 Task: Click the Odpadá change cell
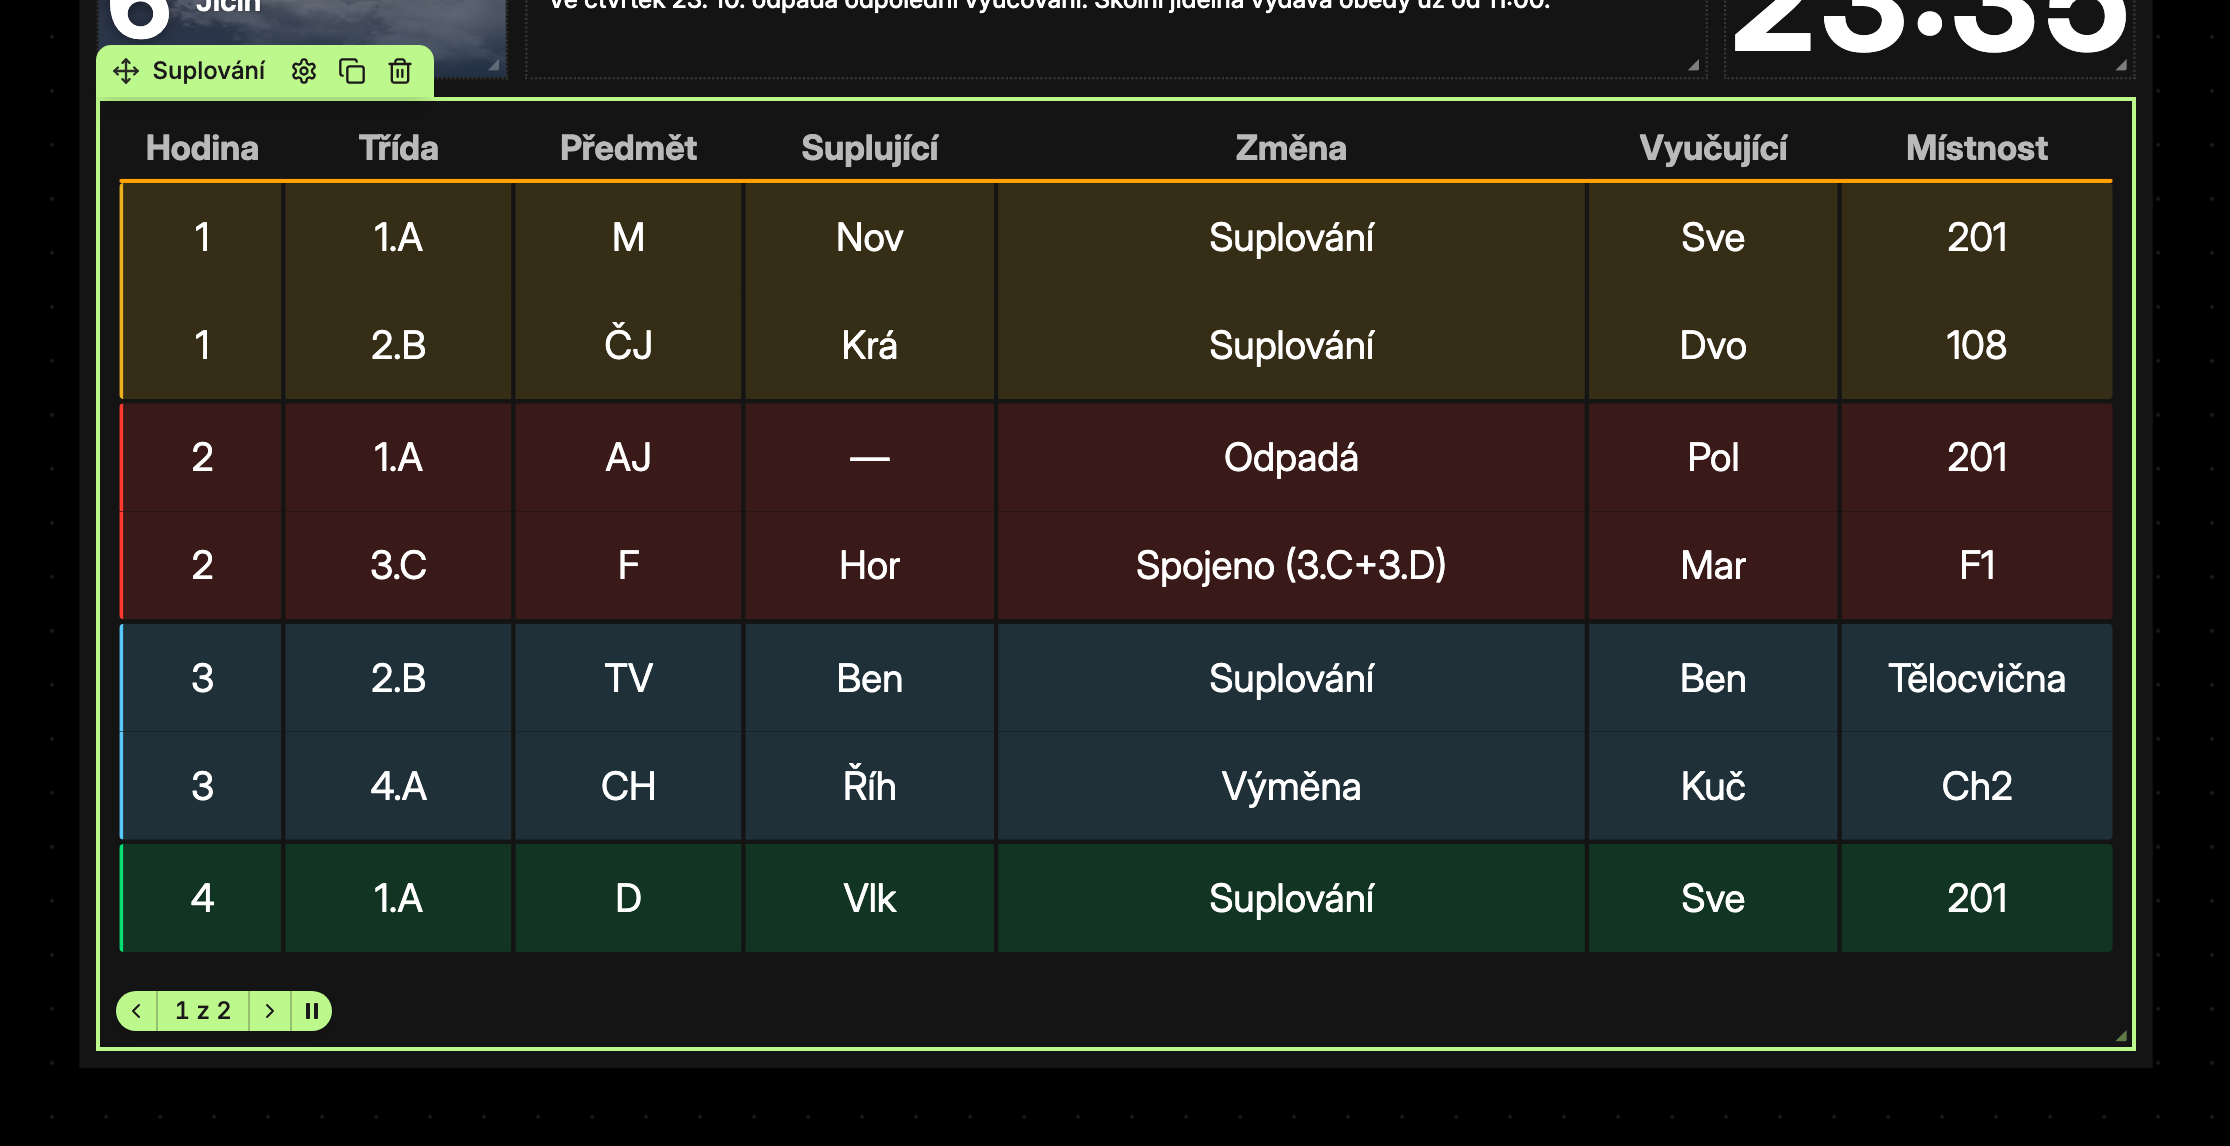[x=1291, y=458]
